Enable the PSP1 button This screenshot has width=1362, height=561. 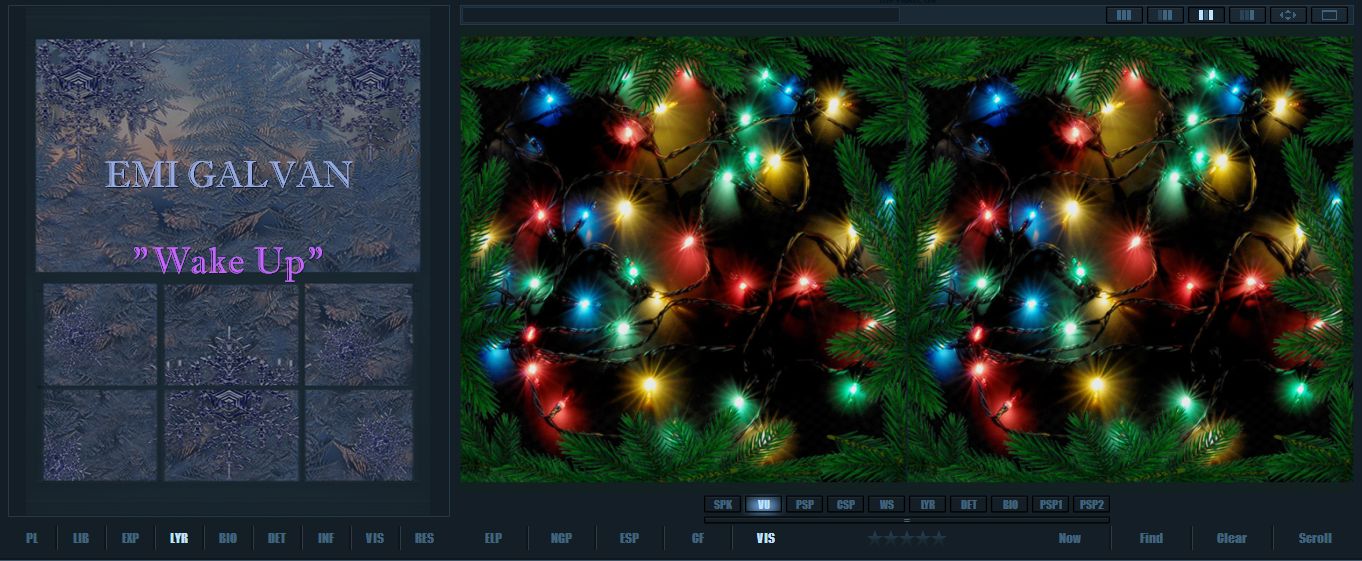1051,505
